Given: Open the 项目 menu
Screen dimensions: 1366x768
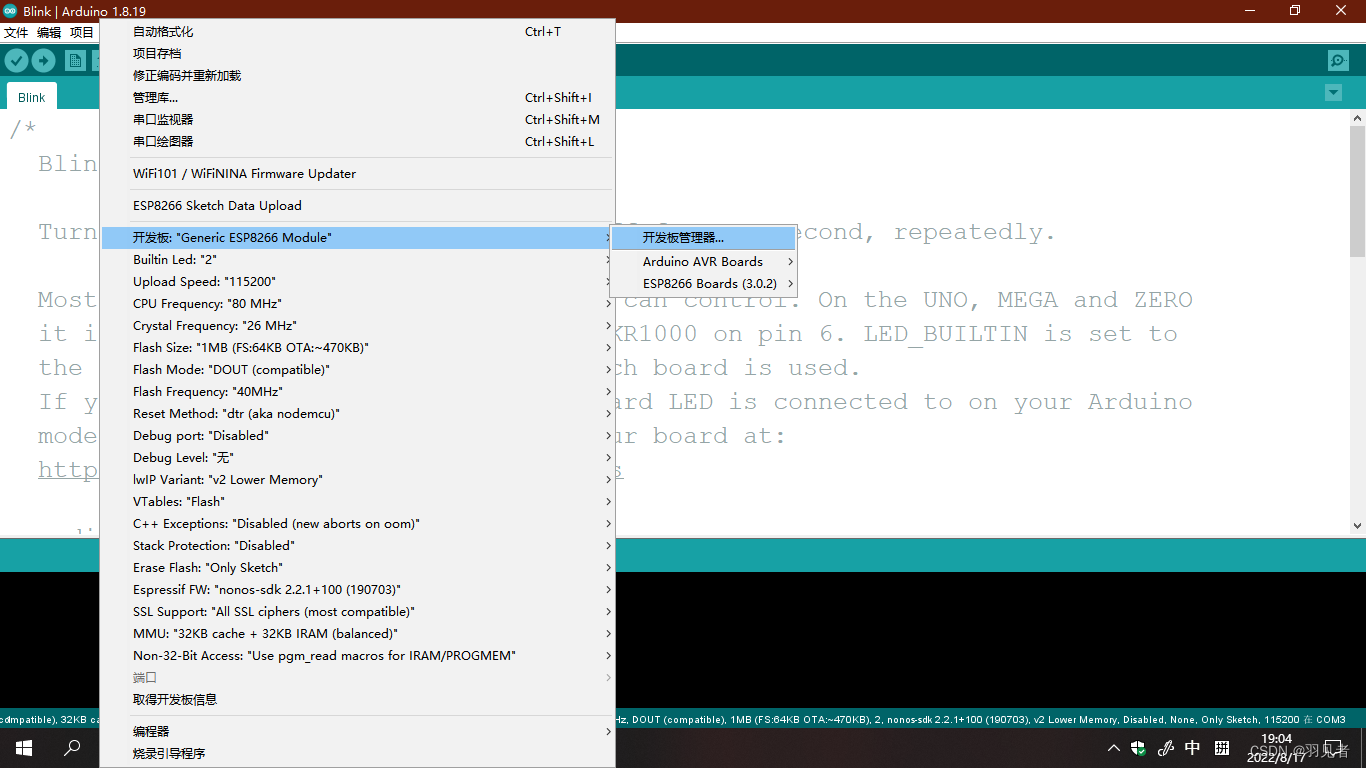Looking at the screenshot, I should pos(82,33).
